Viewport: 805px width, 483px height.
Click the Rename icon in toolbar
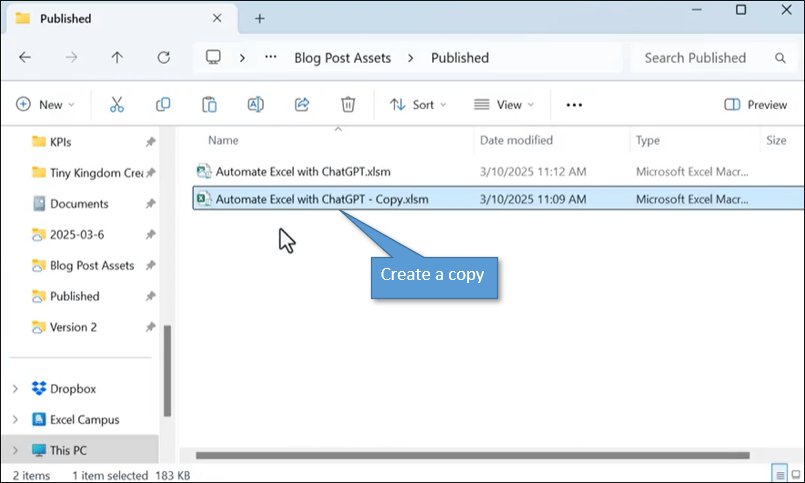pyautogui.click(x=255, y=104)
